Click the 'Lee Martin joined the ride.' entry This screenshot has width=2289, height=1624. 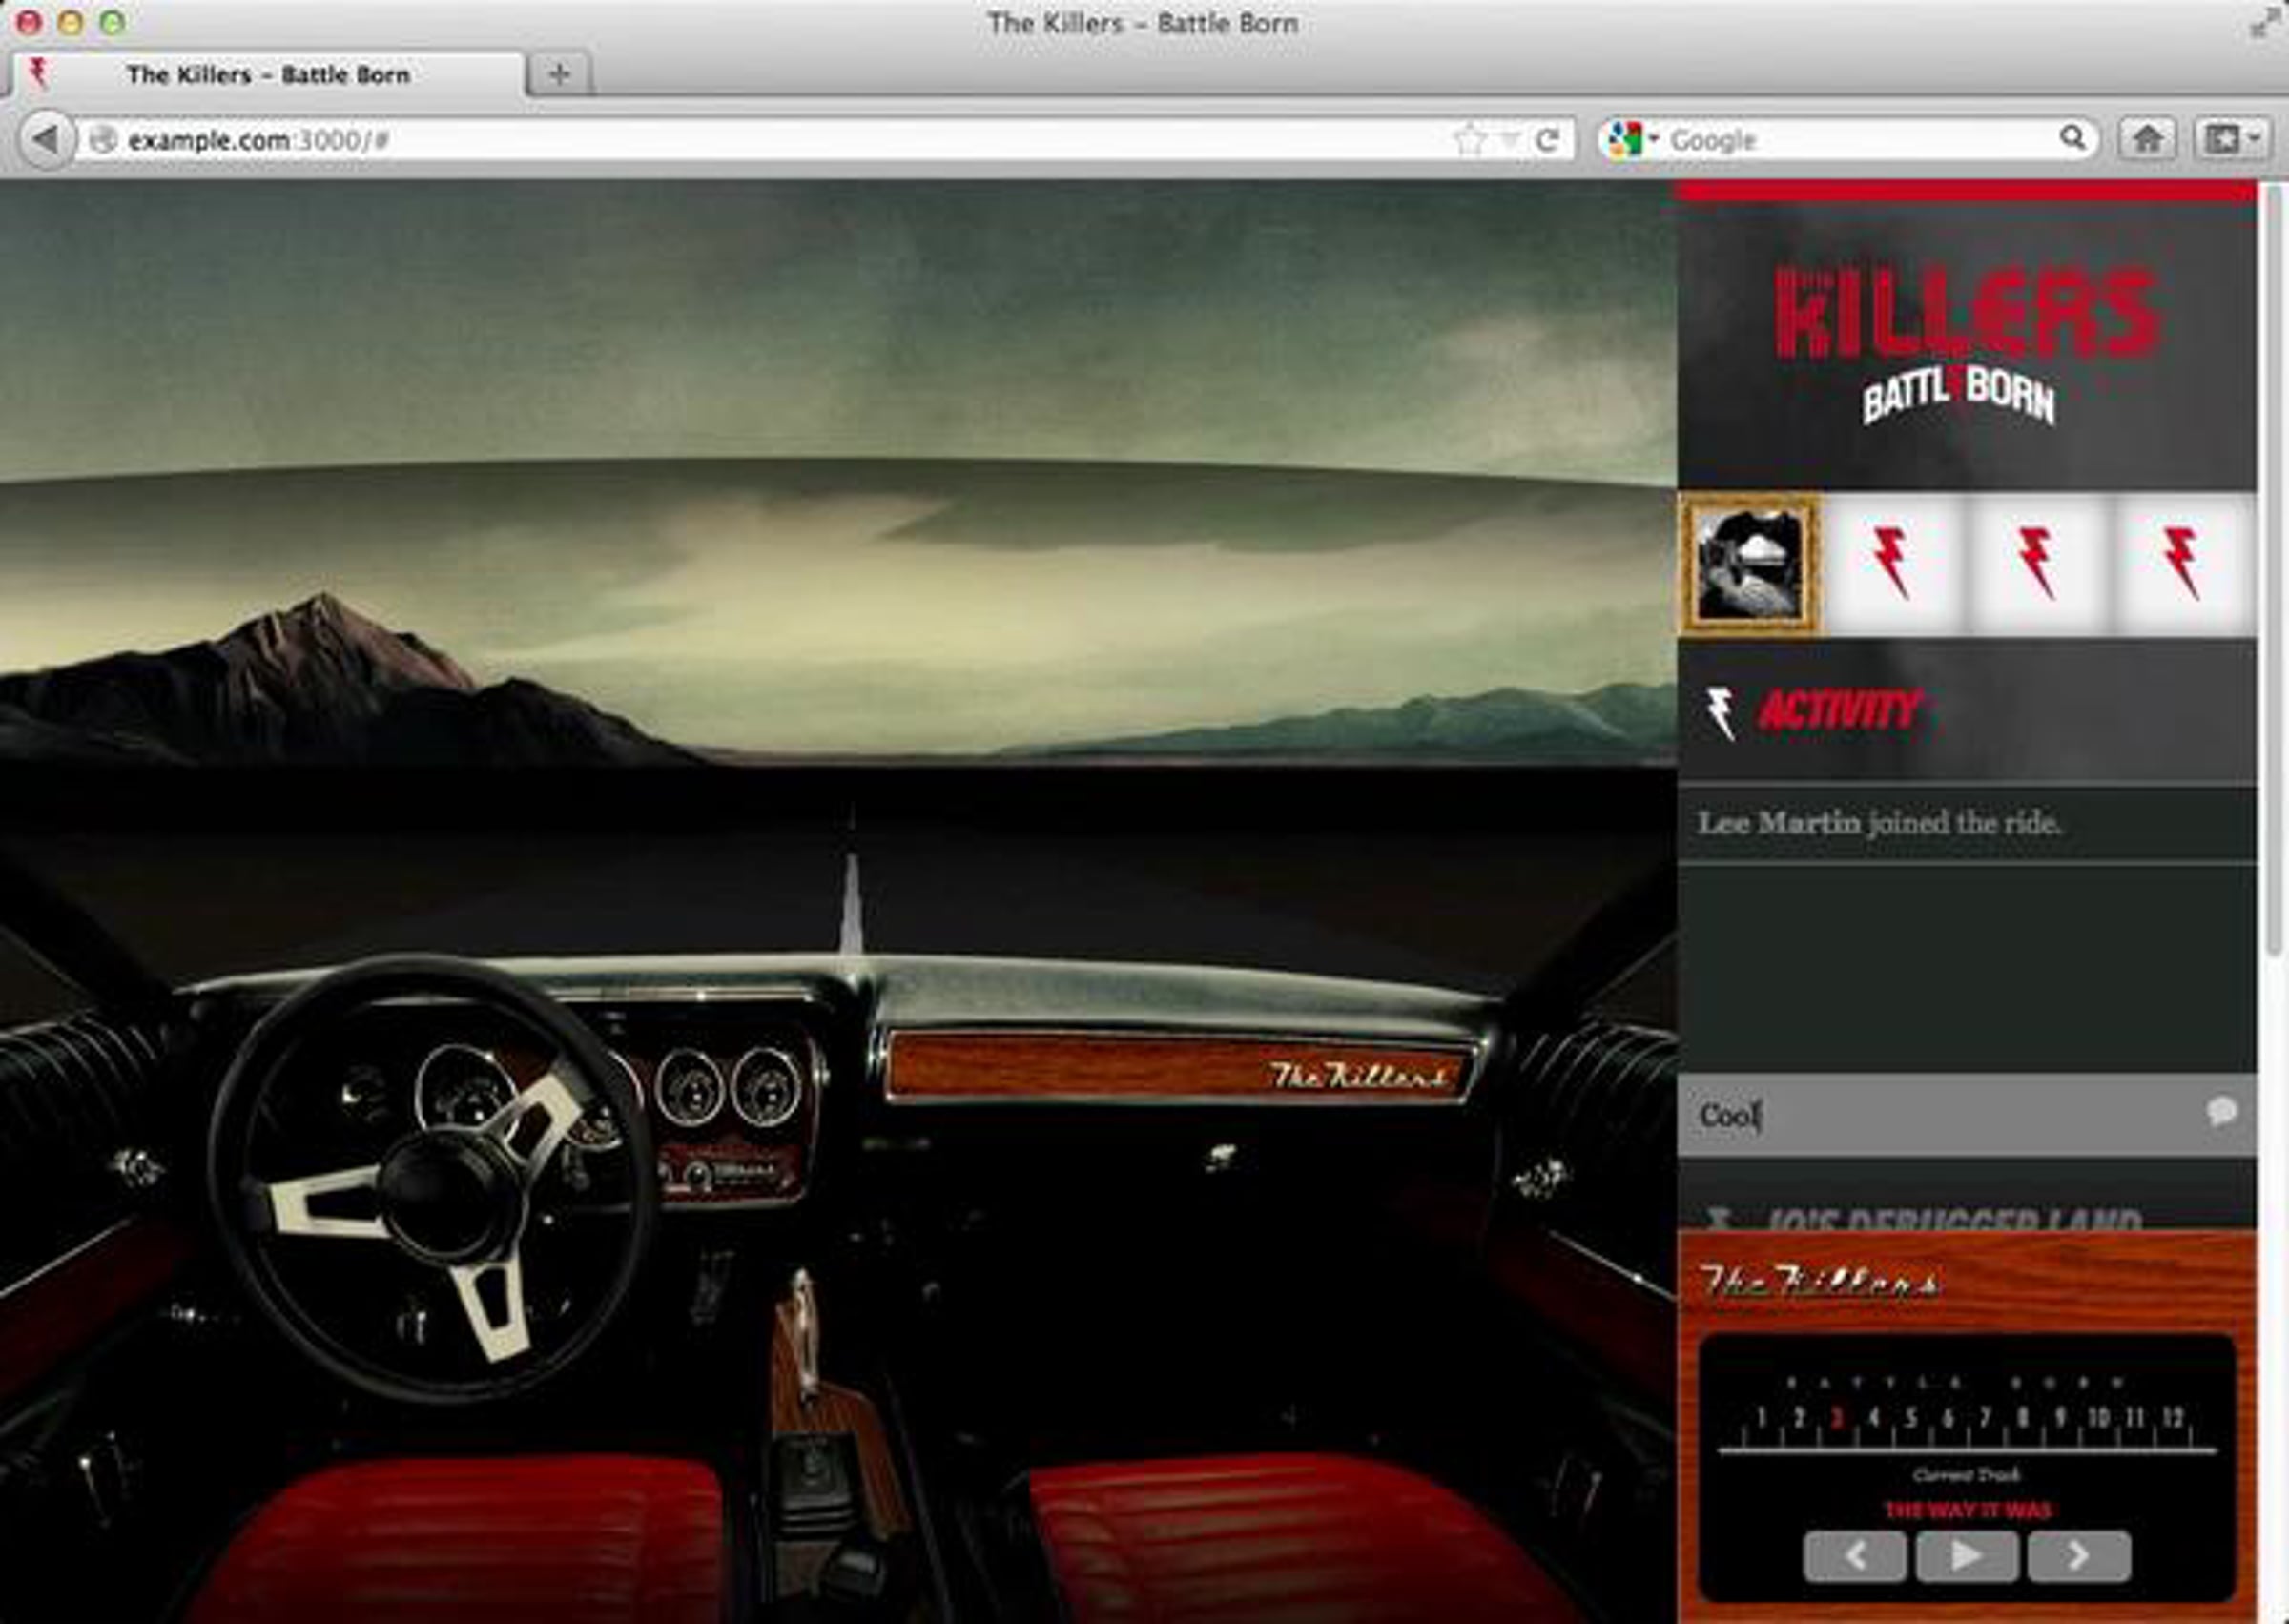[x=1966, y=824]
